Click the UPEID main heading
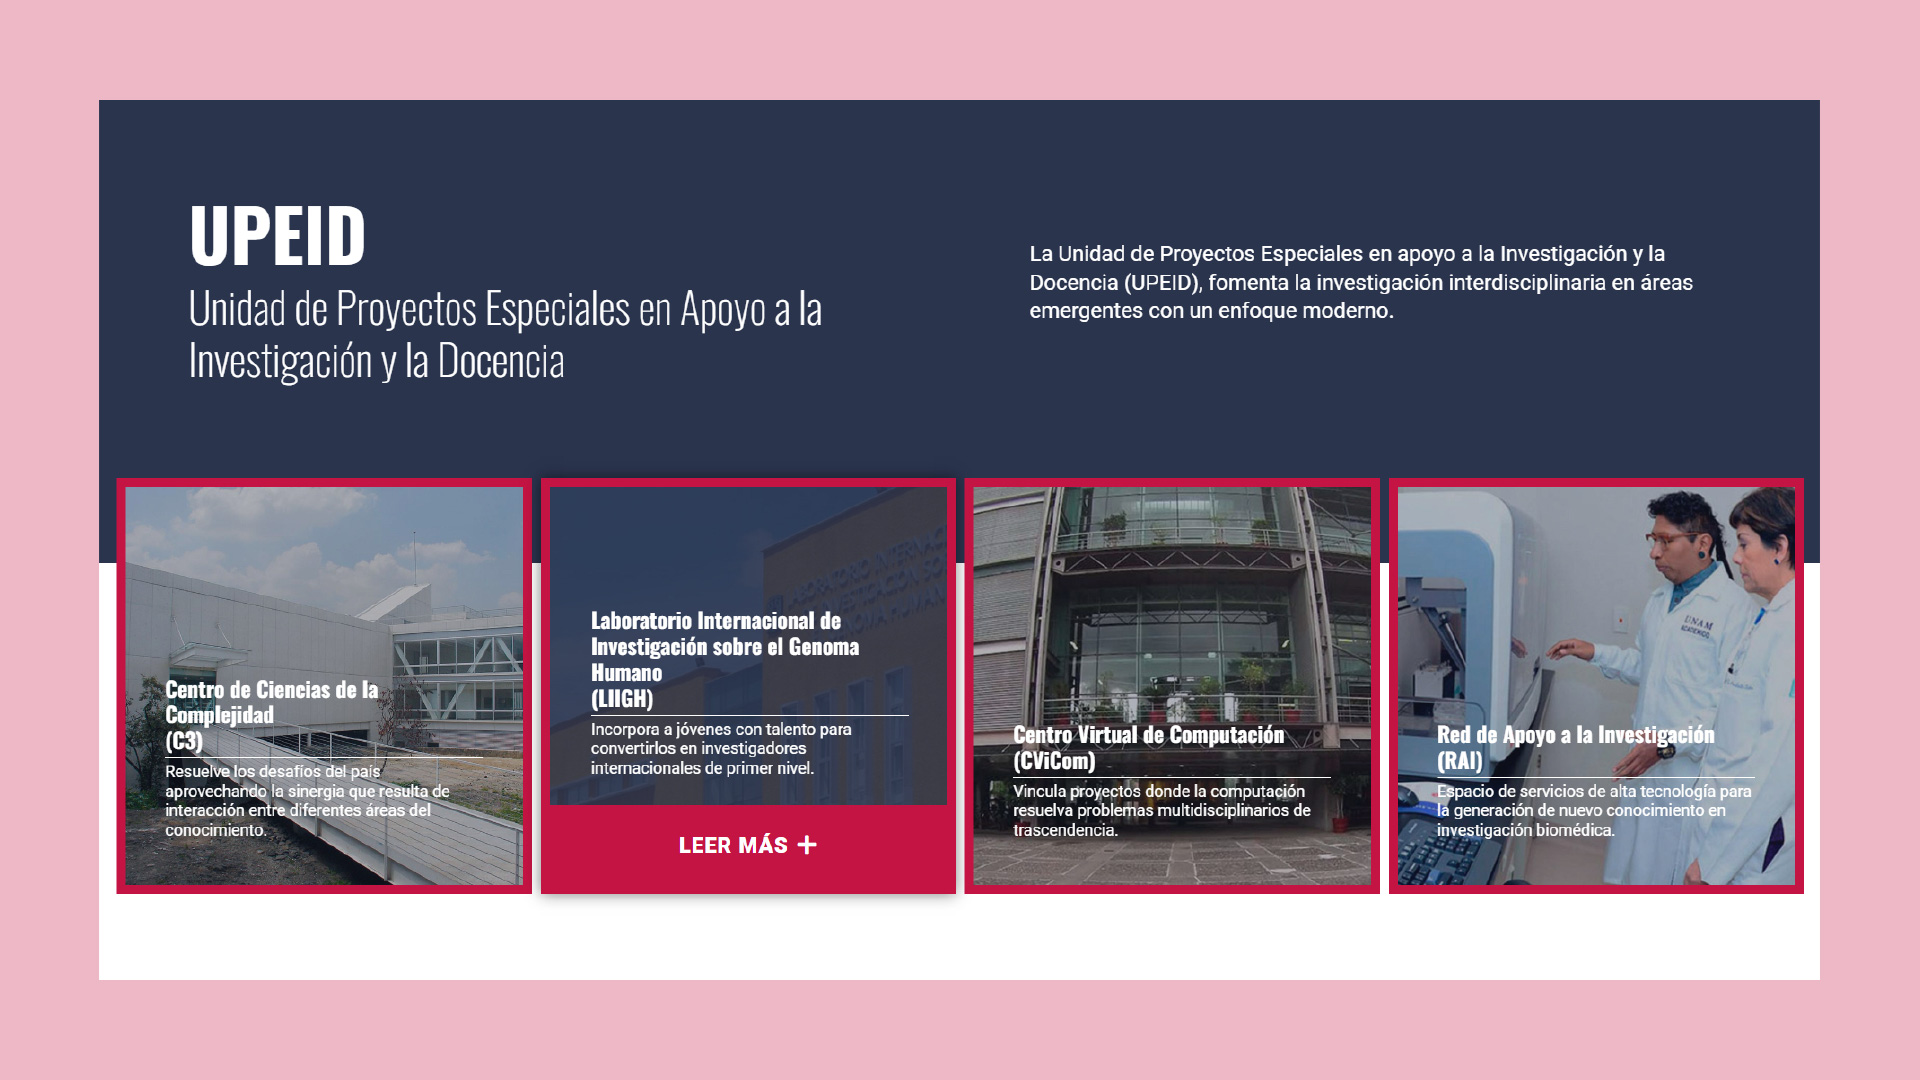1920x1080 pixels. [x=277, y=236]
